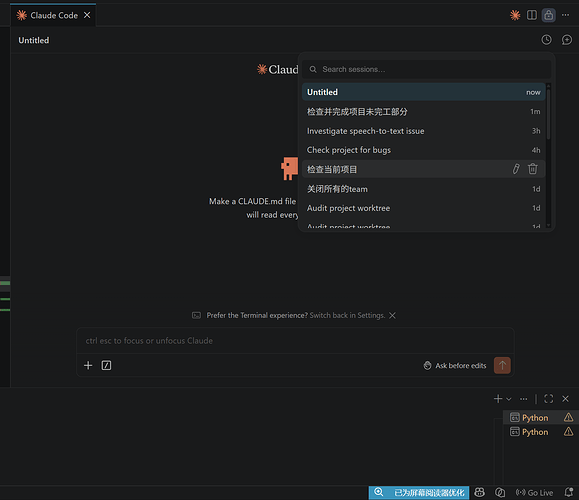Click the terminal icon in the Terminal notice
This screenshot has height=500, width=579.
pos(196,315)
